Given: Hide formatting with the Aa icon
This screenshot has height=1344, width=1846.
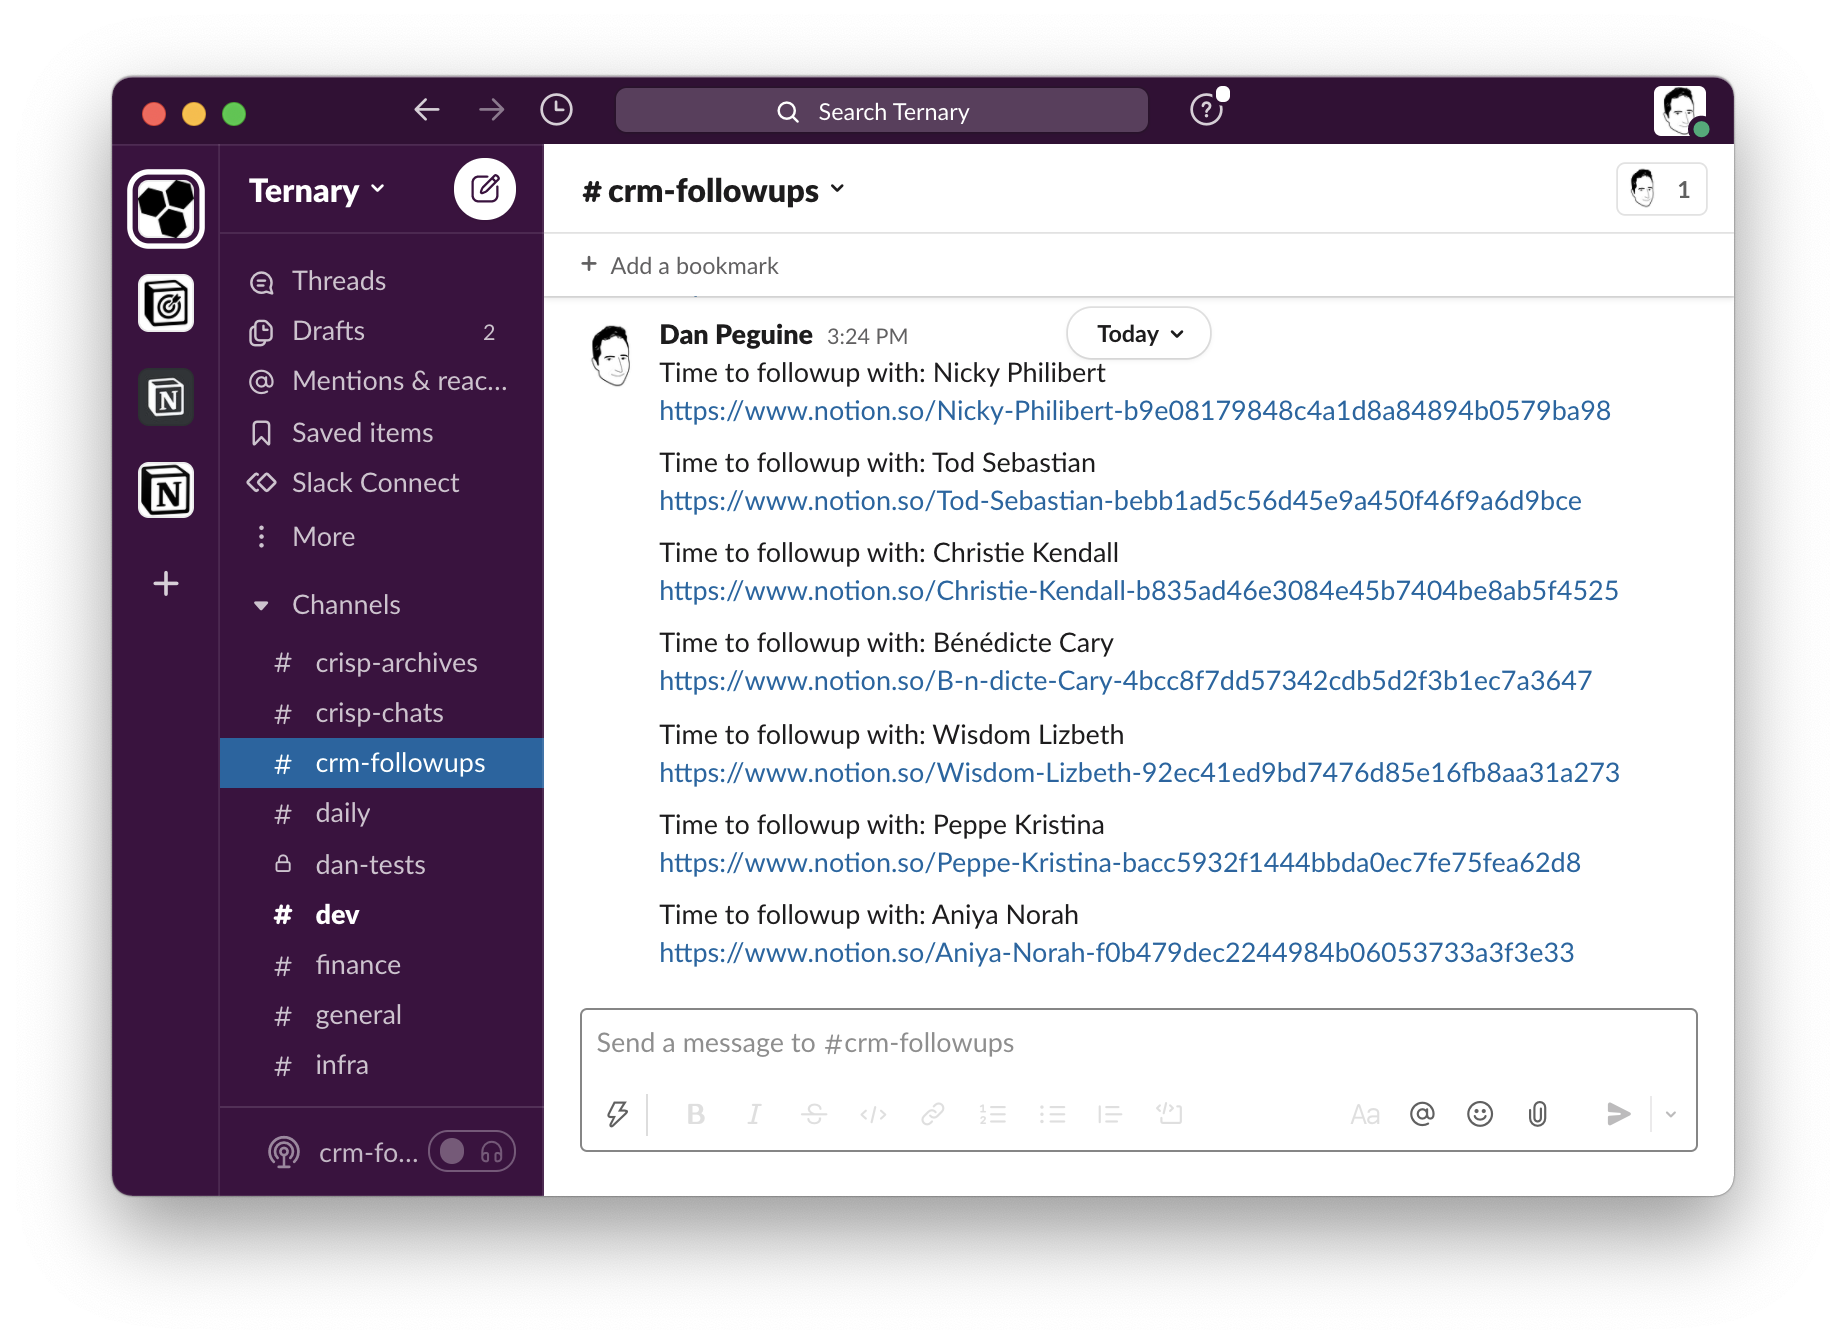Looking at the screenshot, I should [1364, 1113].
